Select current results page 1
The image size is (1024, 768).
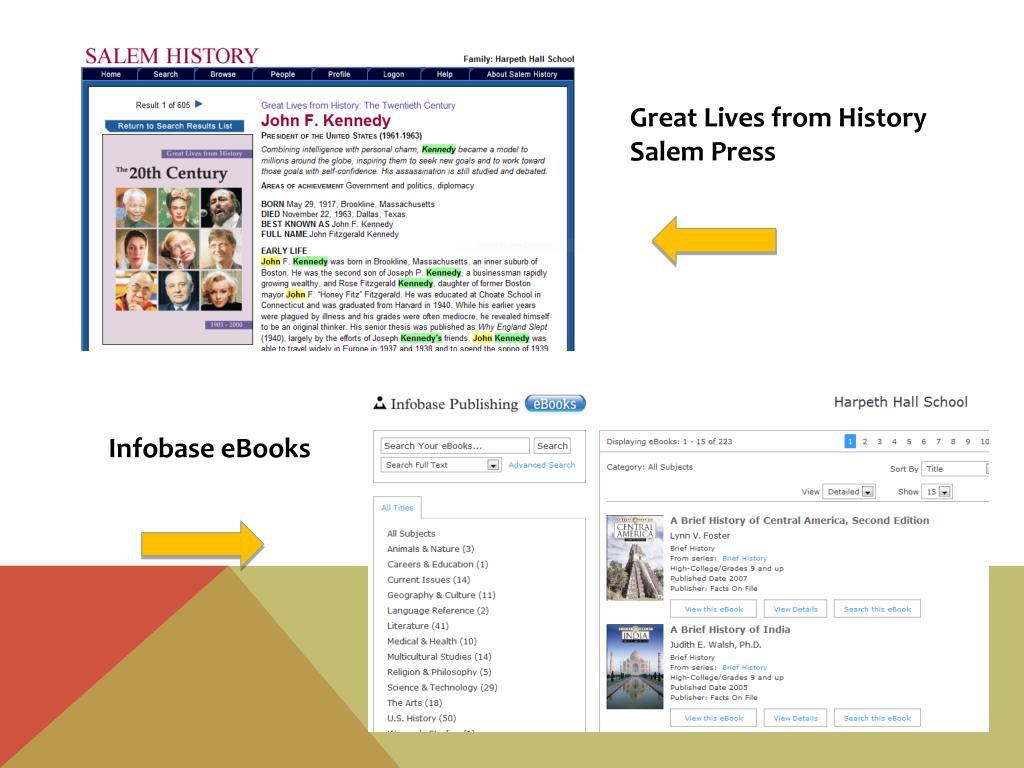(850, 441)
